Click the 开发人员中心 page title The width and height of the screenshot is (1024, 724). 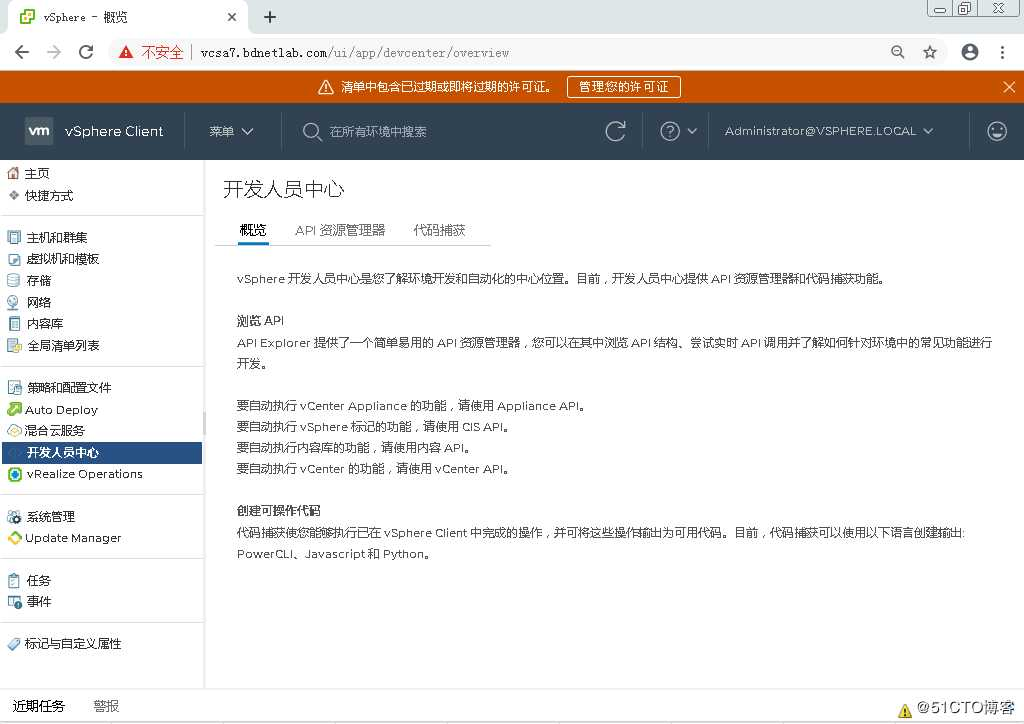tap(283, 189)
